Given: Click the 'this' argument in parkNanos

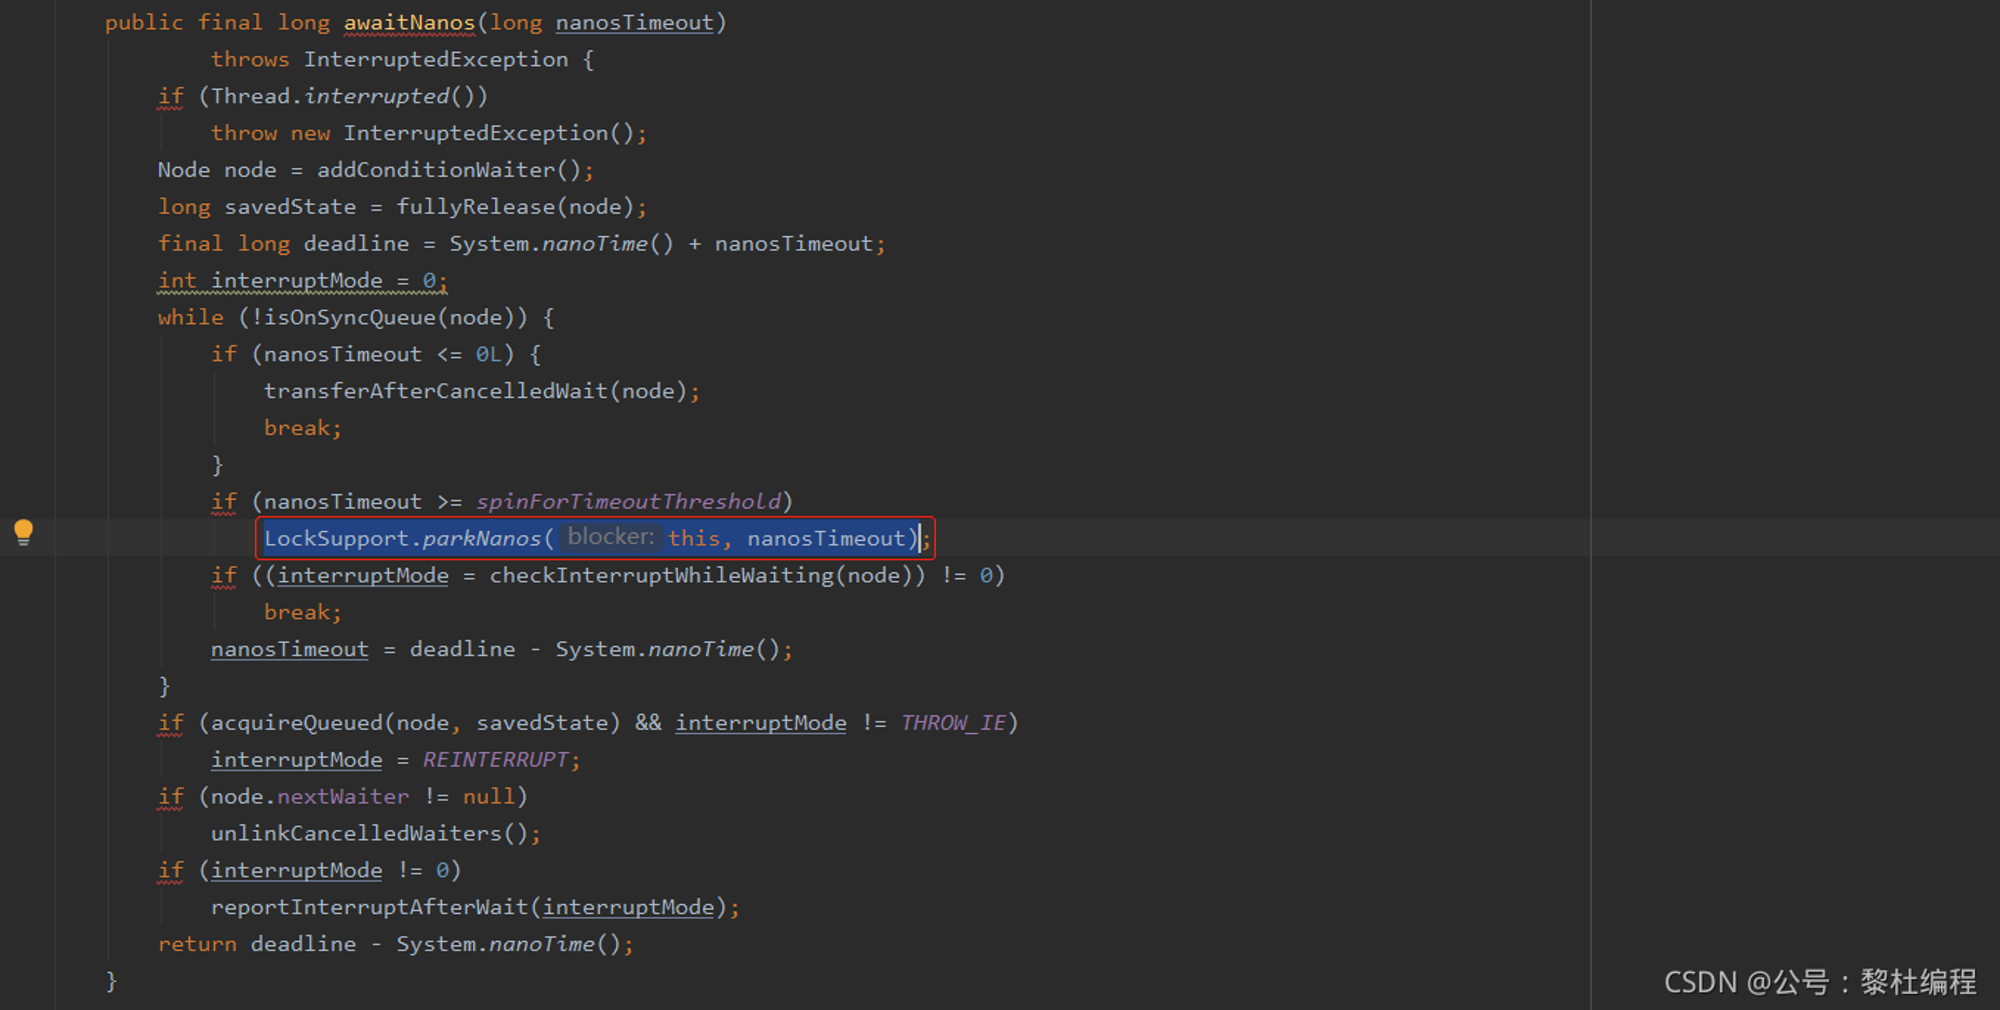Looking at the screenshot, I should (x=694, y=539).
